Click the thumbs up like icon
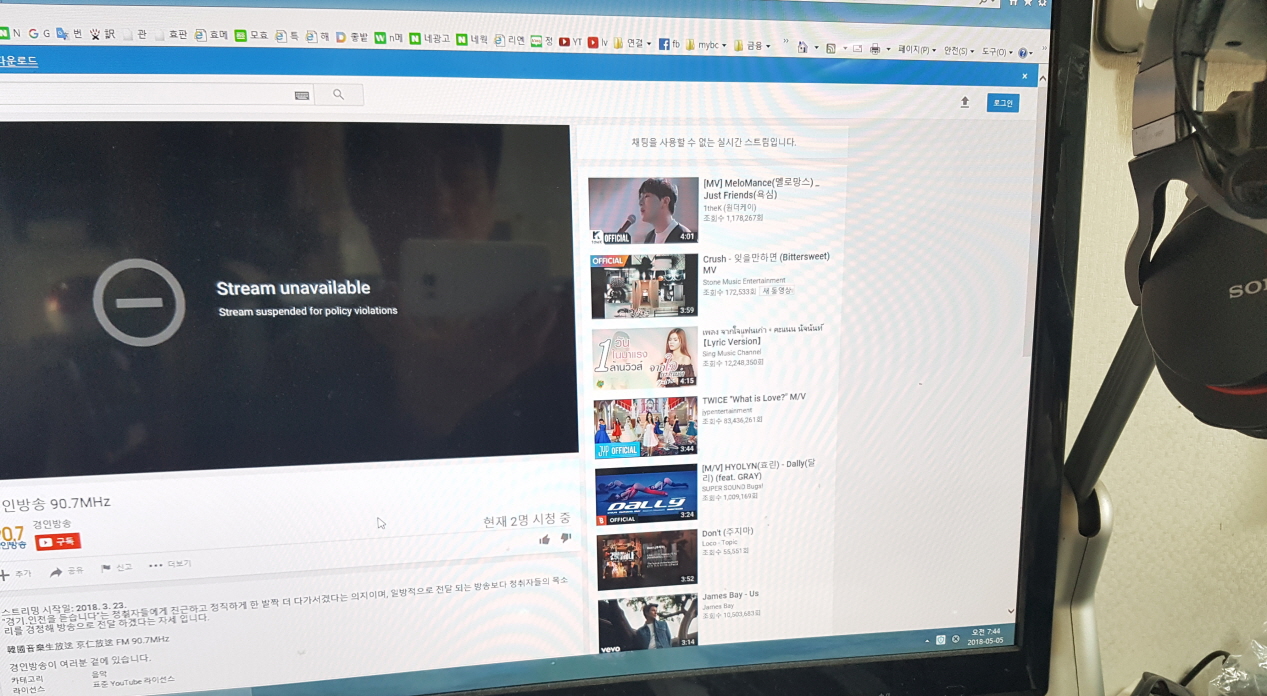Screen dimensions: 1267x696 544,540
